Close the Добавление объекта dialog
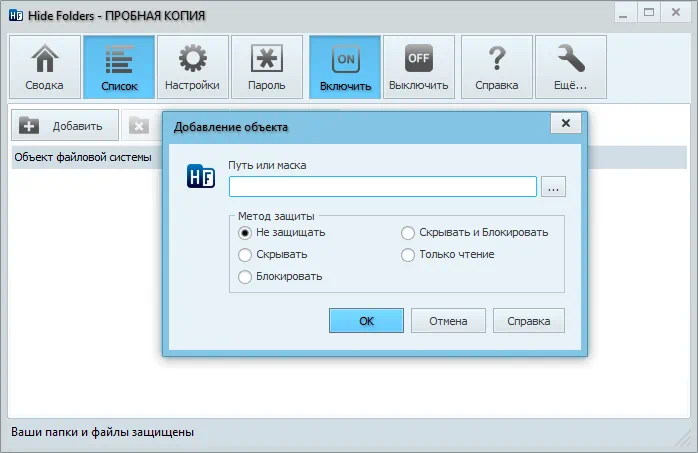The height and width of the screenshot is (453, 698). (566, 123)
